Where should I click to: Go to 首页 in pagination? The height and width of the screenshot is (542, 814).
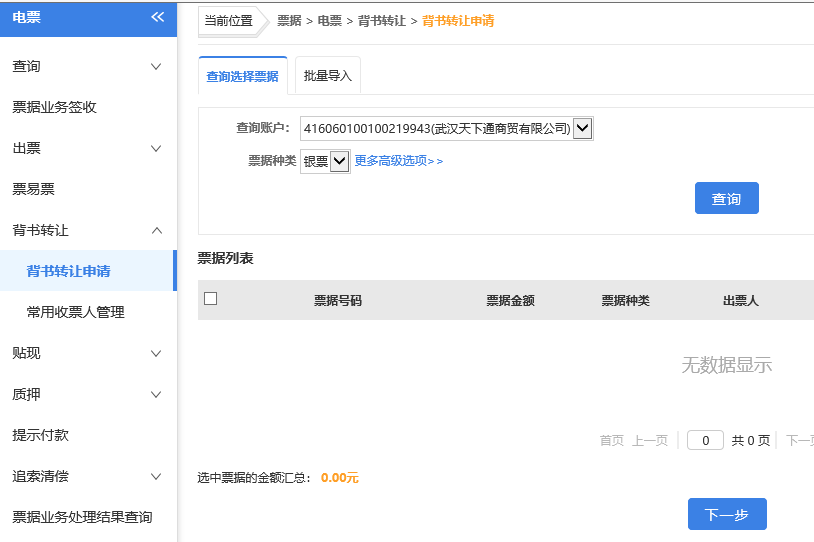click(x=612, y=441)
